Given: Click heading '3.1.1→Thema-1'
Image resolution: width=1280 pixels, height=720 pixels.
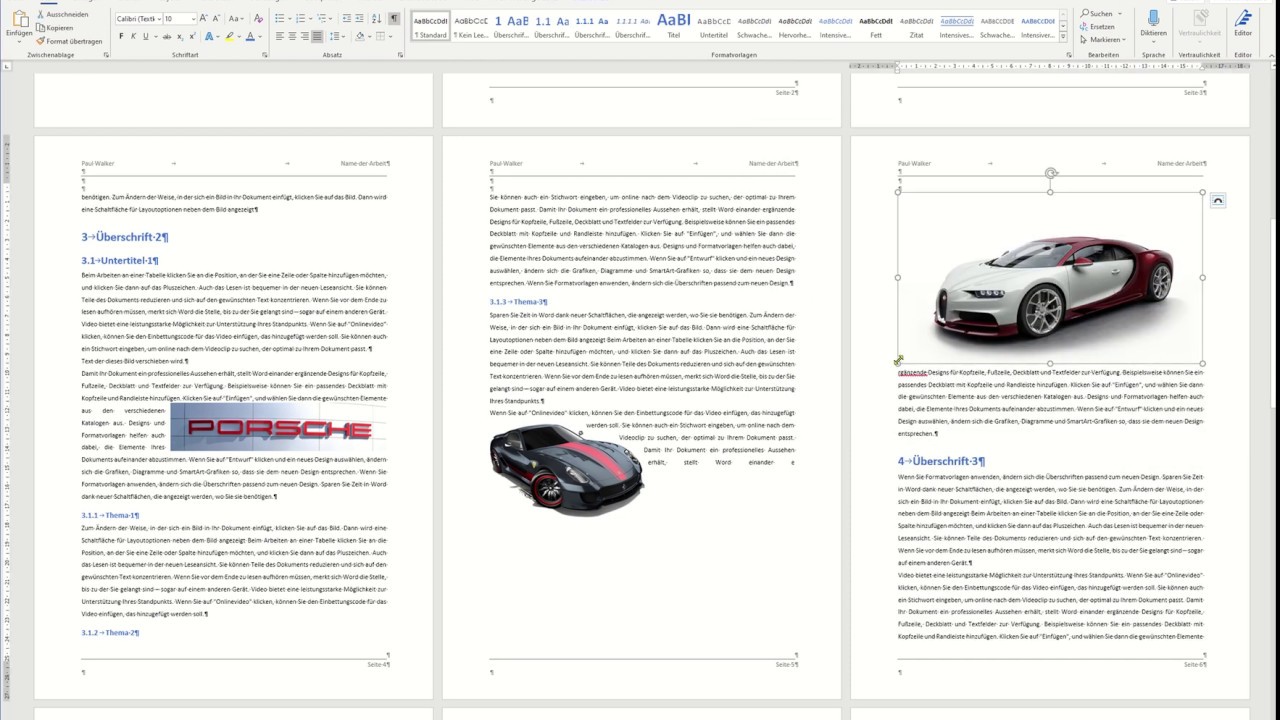Looking at the screenshot, I should point(110,515).
